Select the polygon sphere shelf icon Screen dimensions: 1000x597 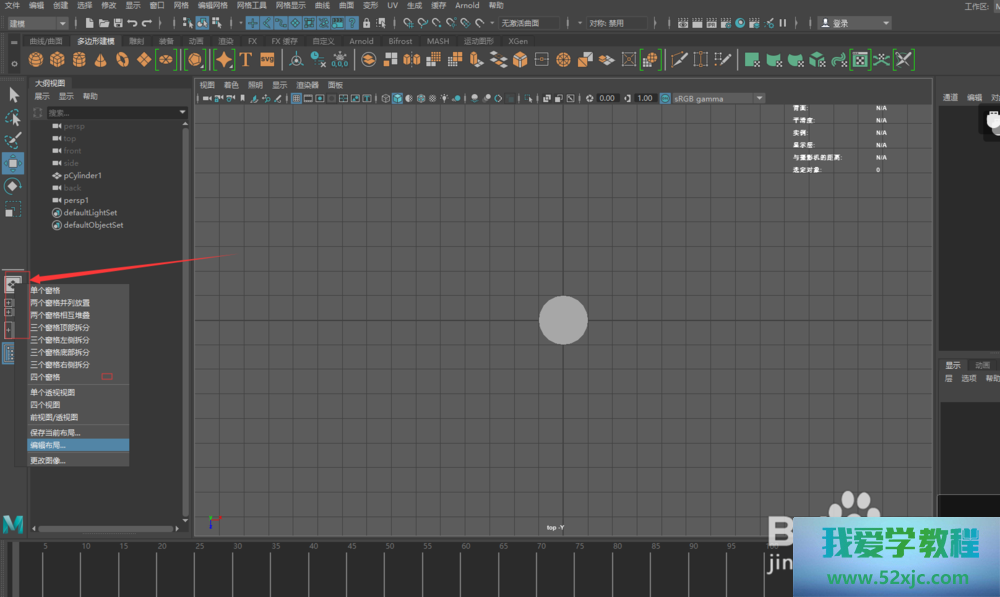coord(36,60)
